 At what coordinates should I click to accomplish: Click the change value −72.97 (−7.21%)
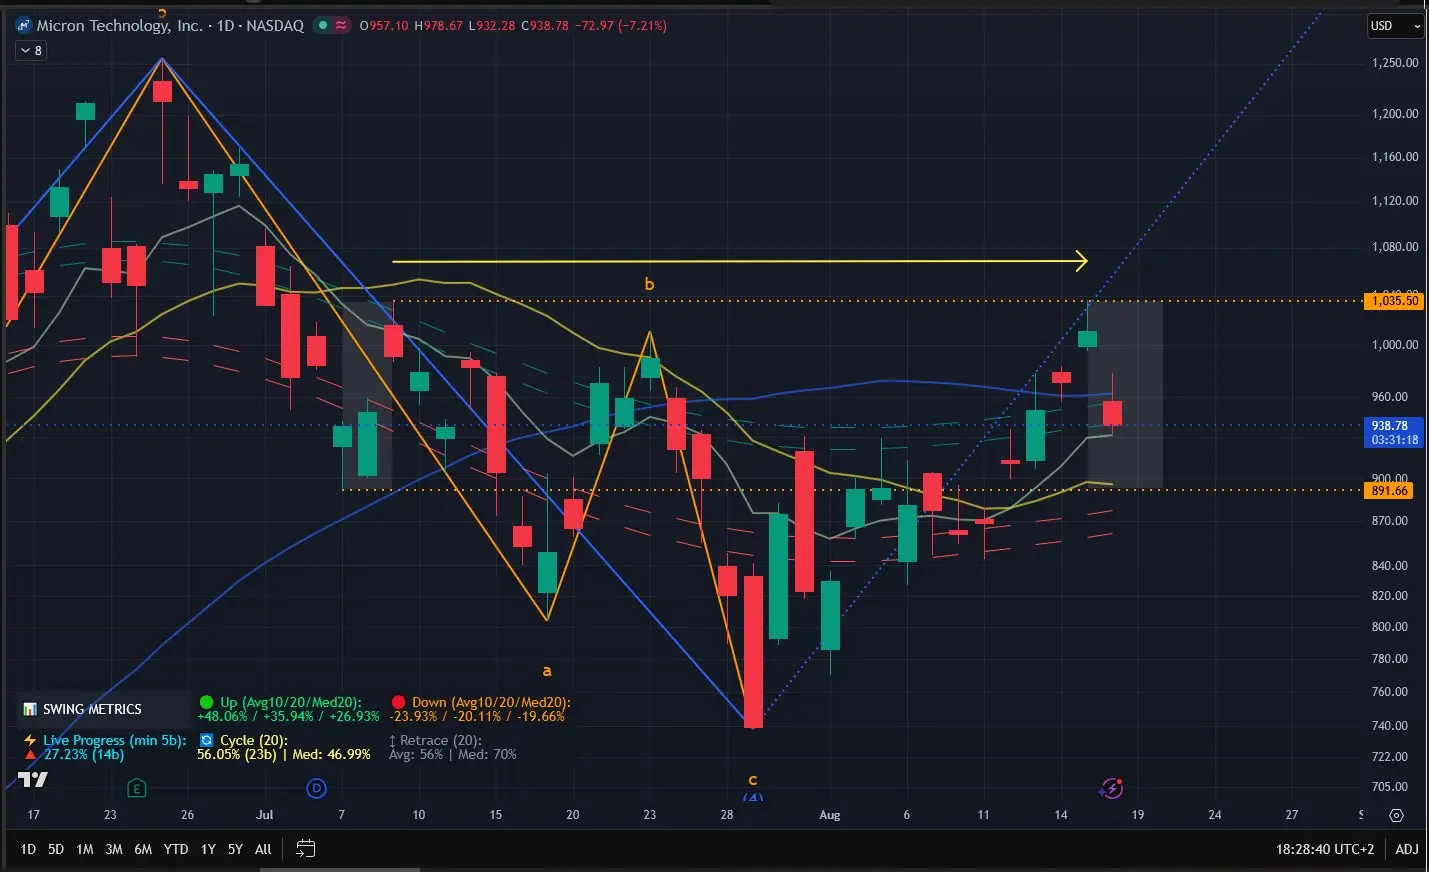[x=621, y=25]
